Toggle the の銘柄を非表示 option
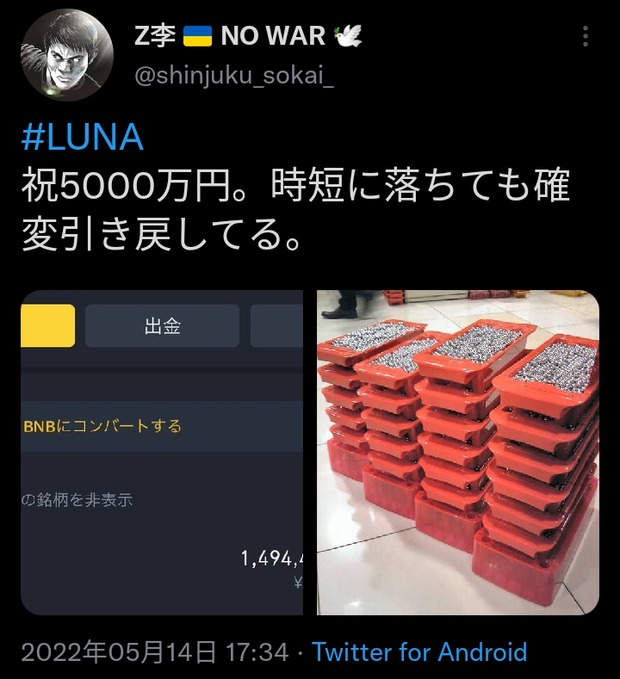 (x=77, y=500)
